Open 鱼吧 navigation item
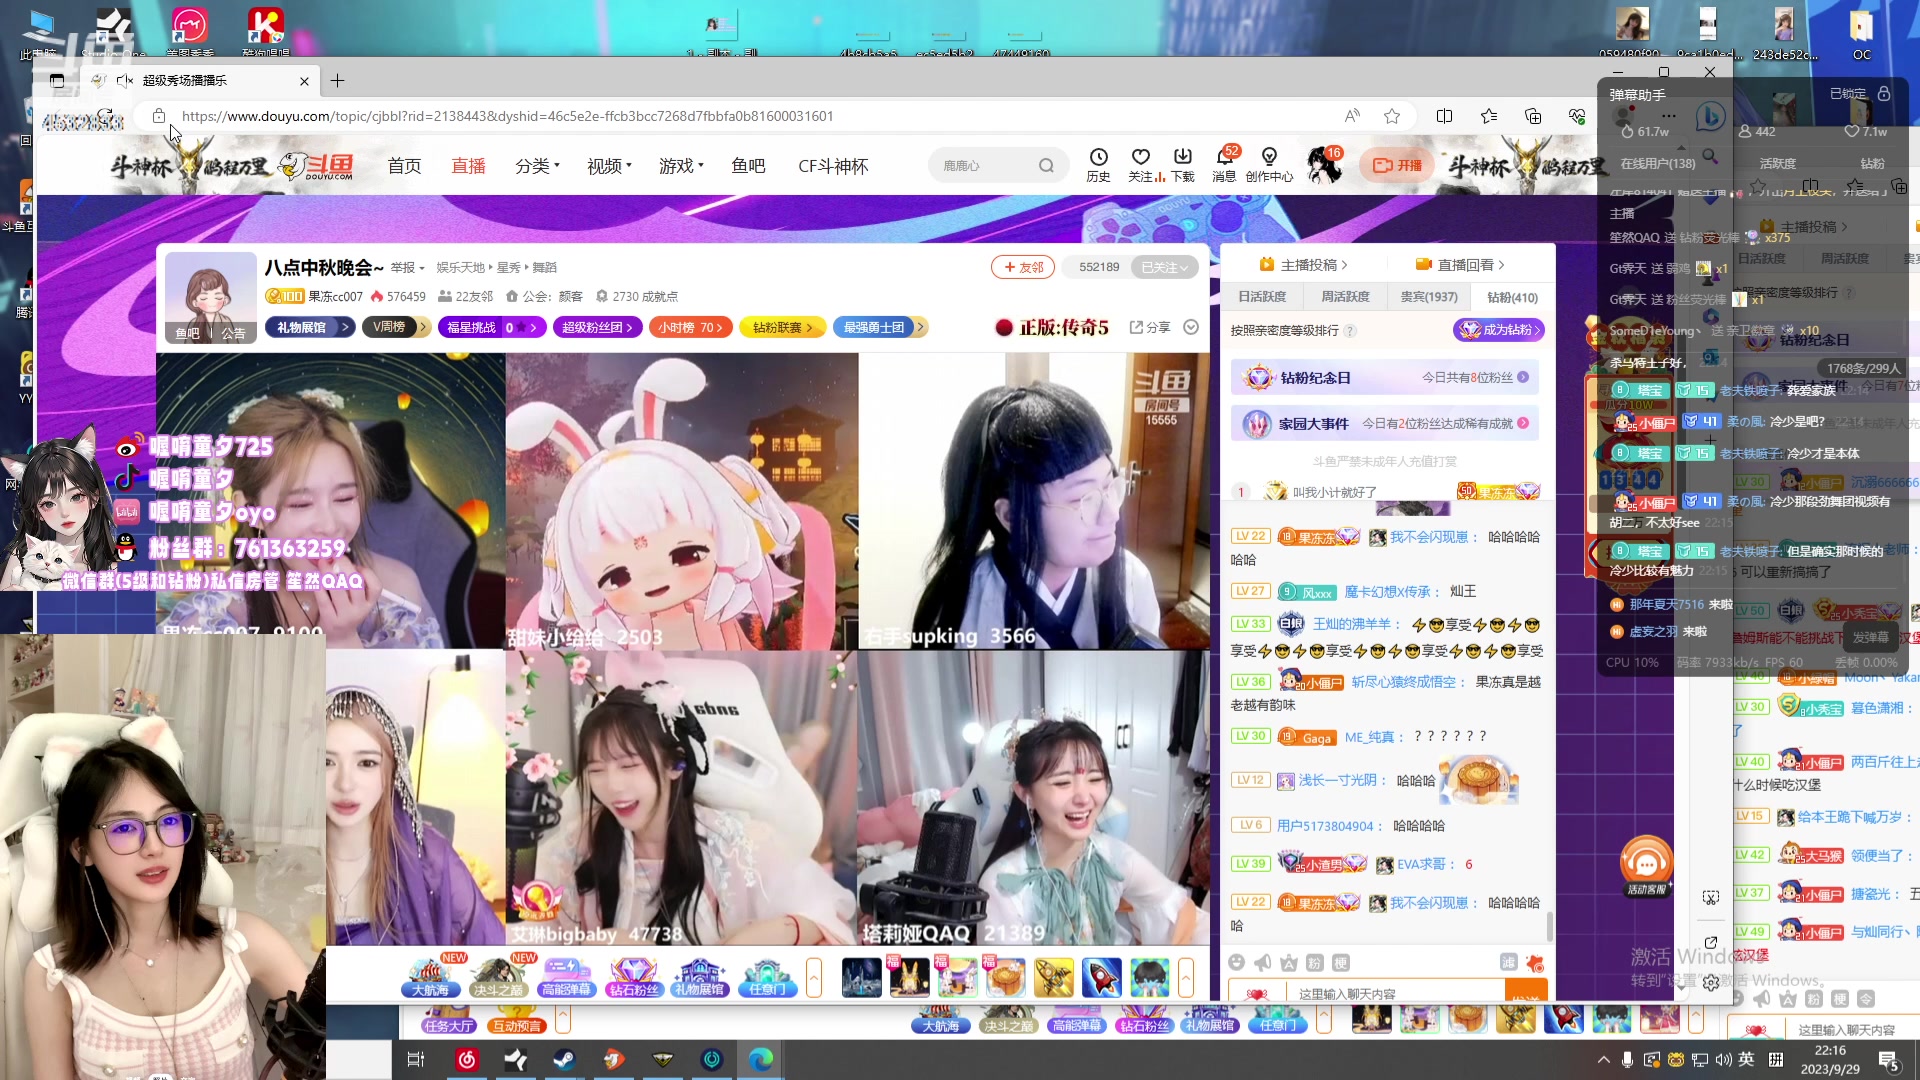1920x1080 pixels. pos(748,166)
